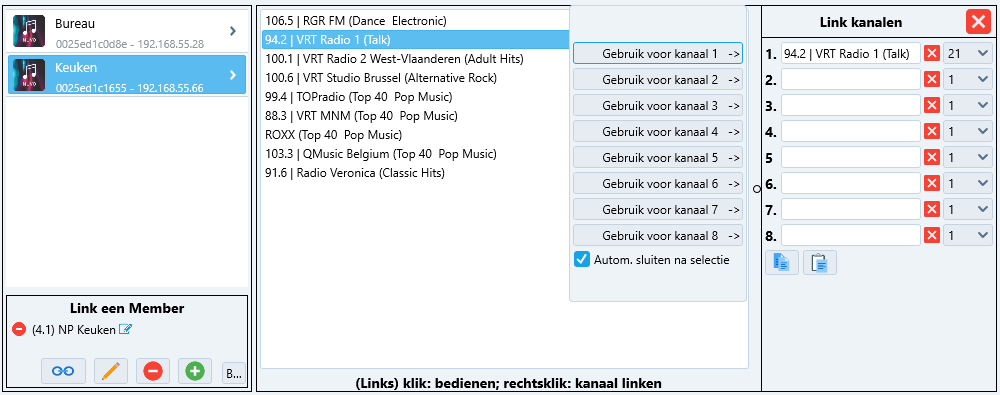Click the green plus add button

pyautogui.click(x=195, y=371)
